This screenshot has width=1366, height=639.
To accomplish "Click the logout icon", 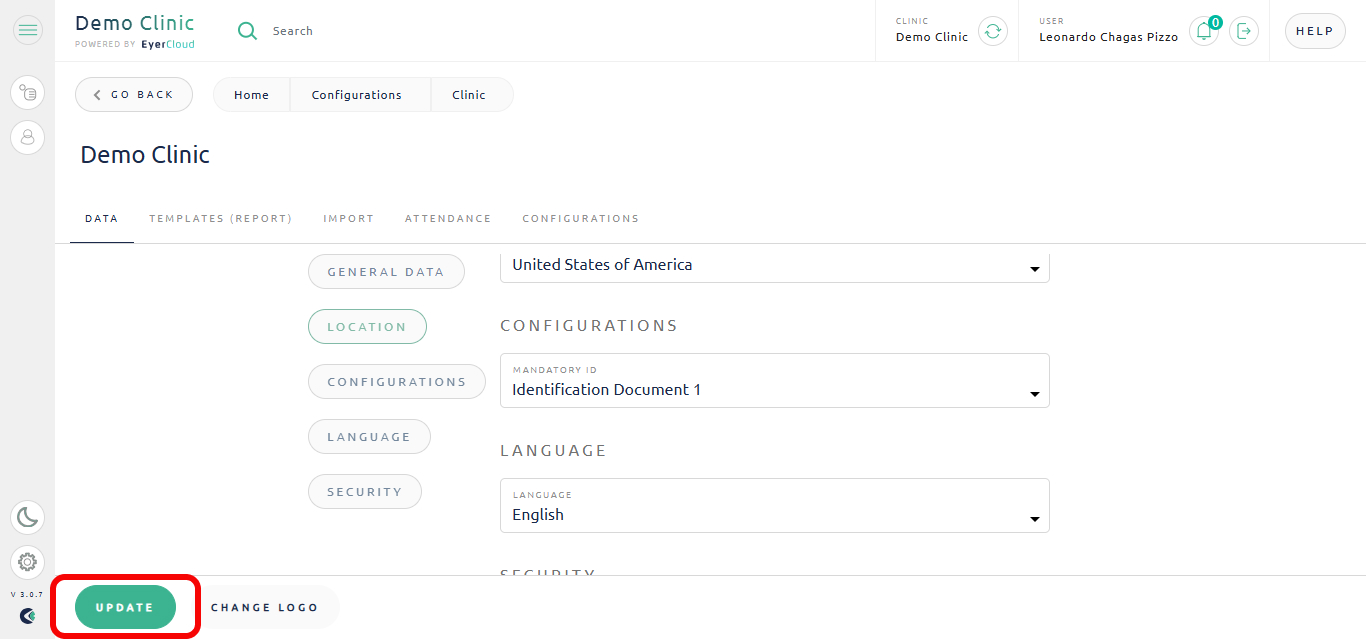I will pos(1244,31).
